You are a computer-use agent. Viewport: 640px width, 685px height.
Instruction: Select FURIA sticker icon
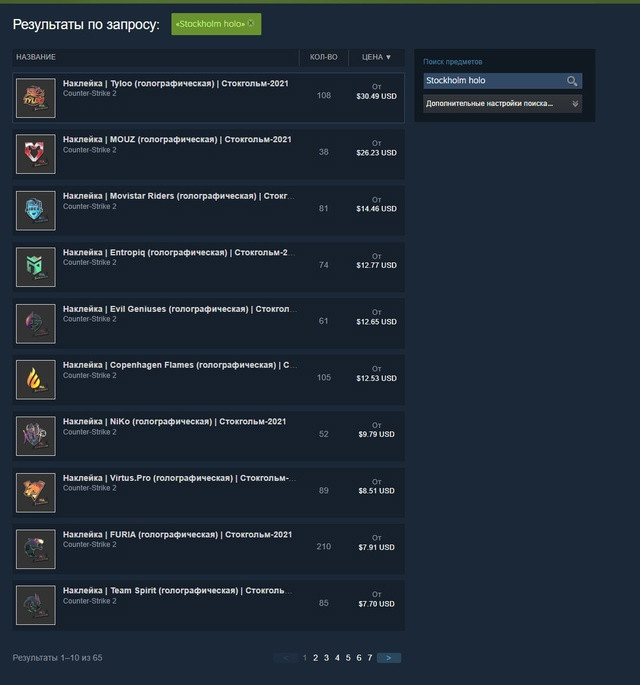point(36,549)
